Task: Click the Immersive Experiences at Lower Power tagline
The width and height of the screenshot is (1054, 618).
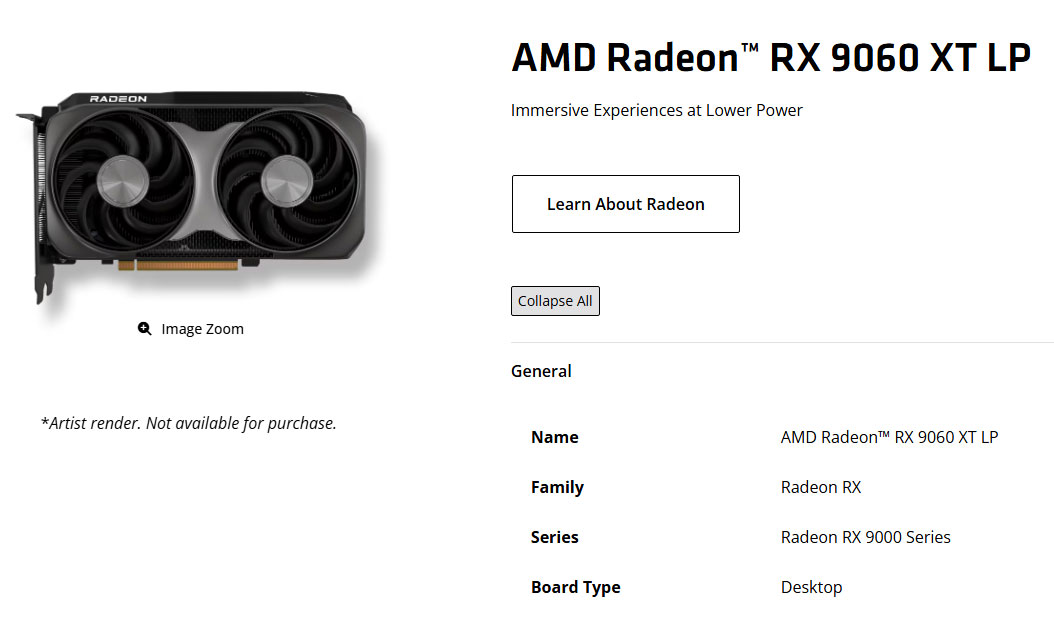Action: pos(656,110)
